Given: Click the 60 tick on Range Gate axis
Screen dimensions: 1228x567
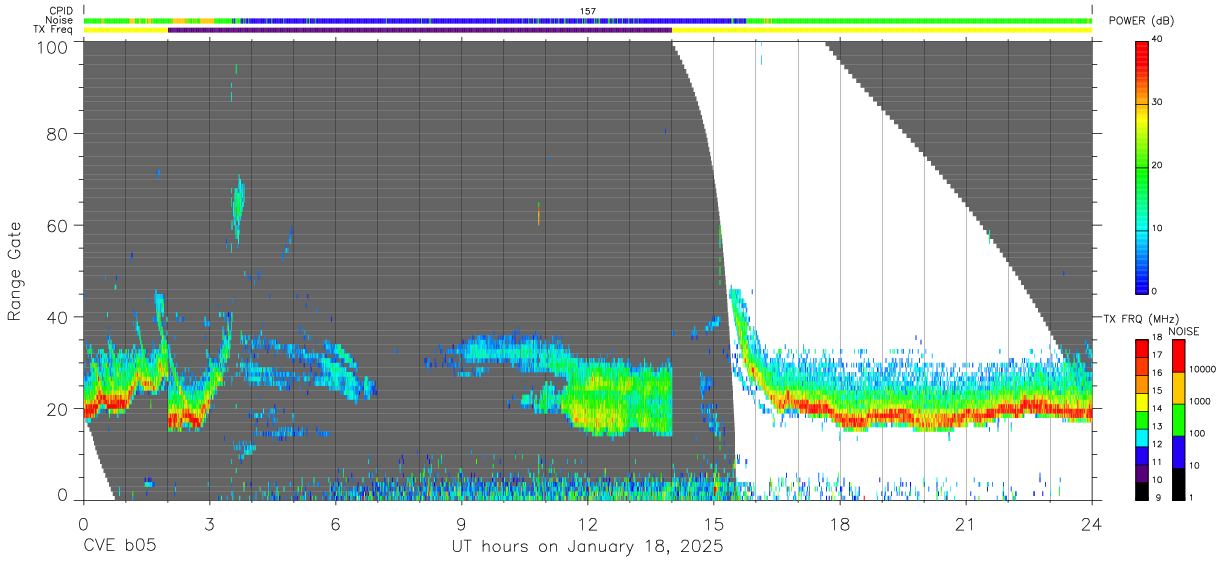Looking at the screenshot, I should coord(58,225).
